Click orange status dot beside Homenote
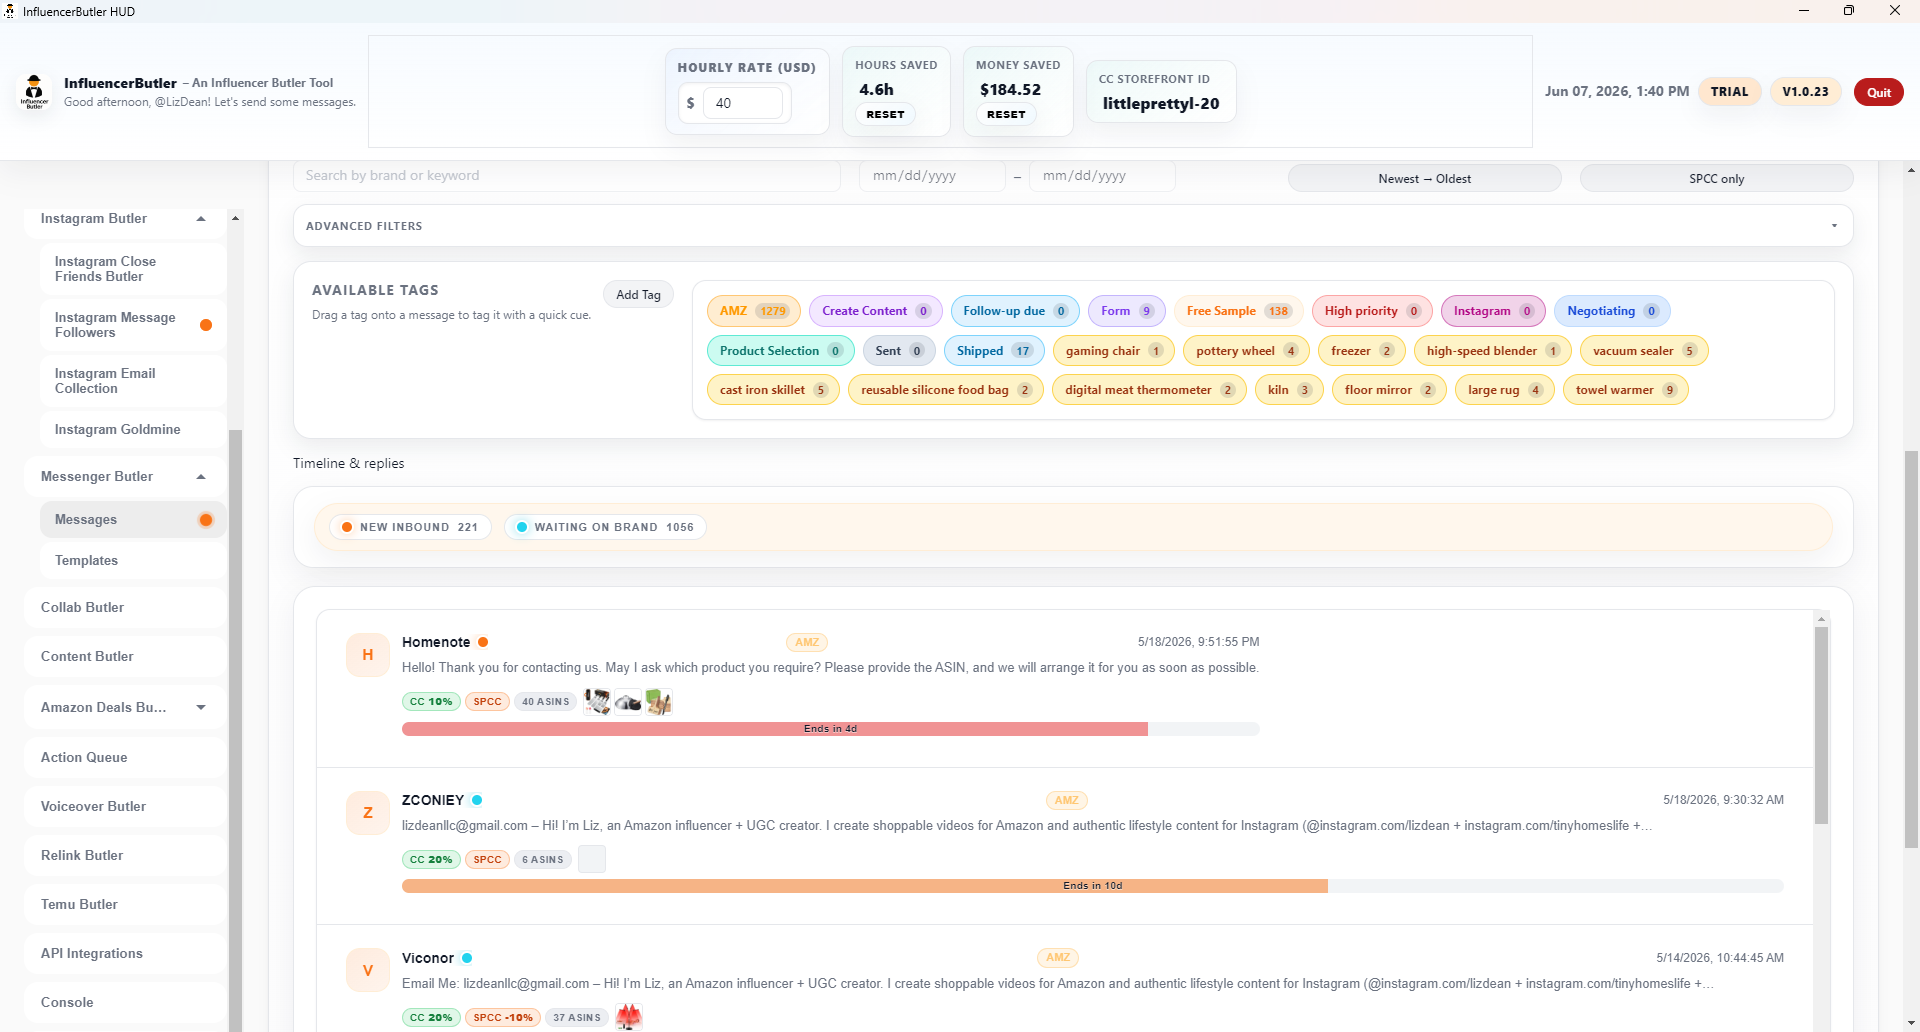This screenshot has width=1920, height=1032. click(483, 642)
